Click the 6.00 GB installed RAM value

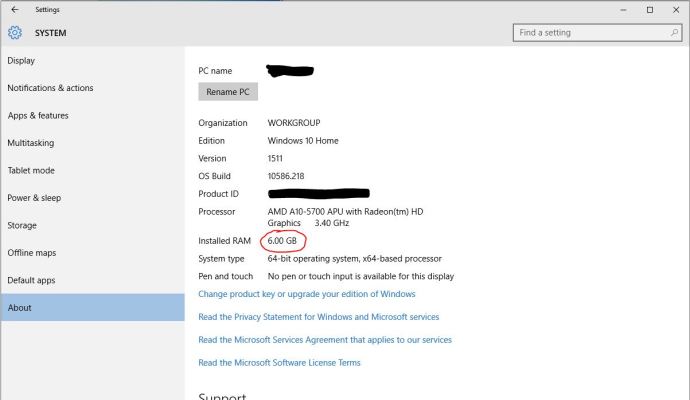282,241
